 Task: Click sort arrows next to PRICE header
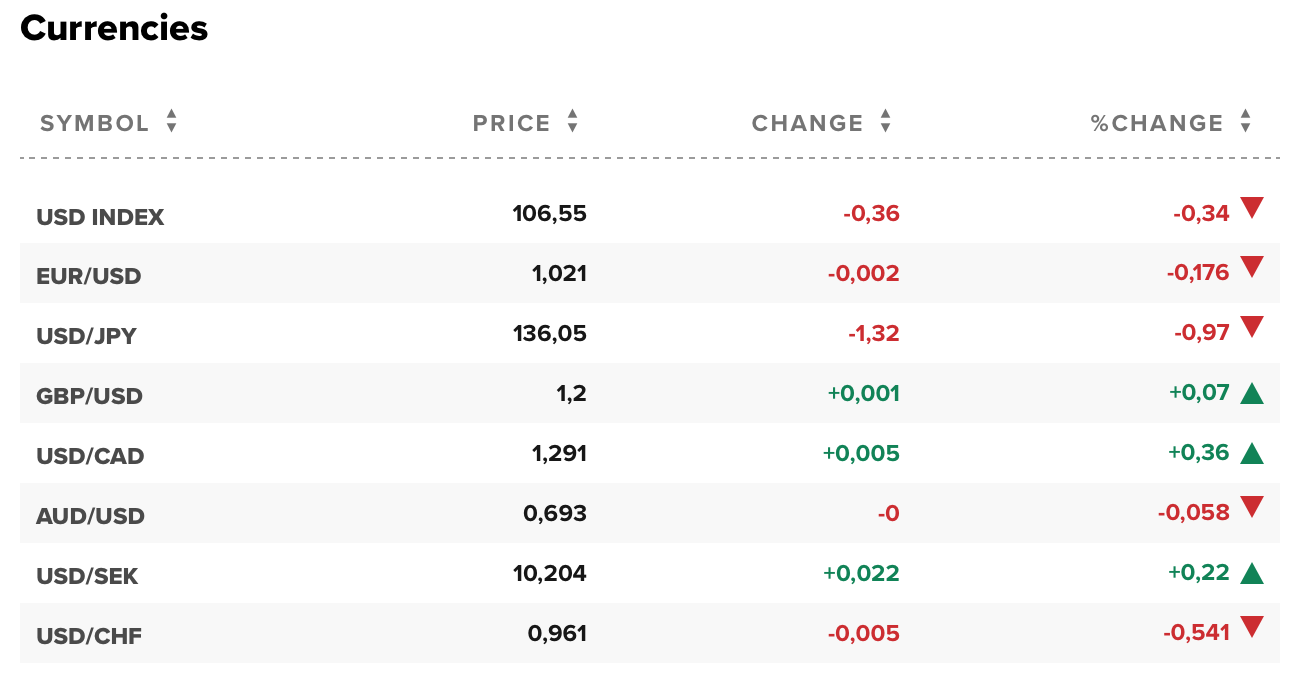[x=572, y=122]
